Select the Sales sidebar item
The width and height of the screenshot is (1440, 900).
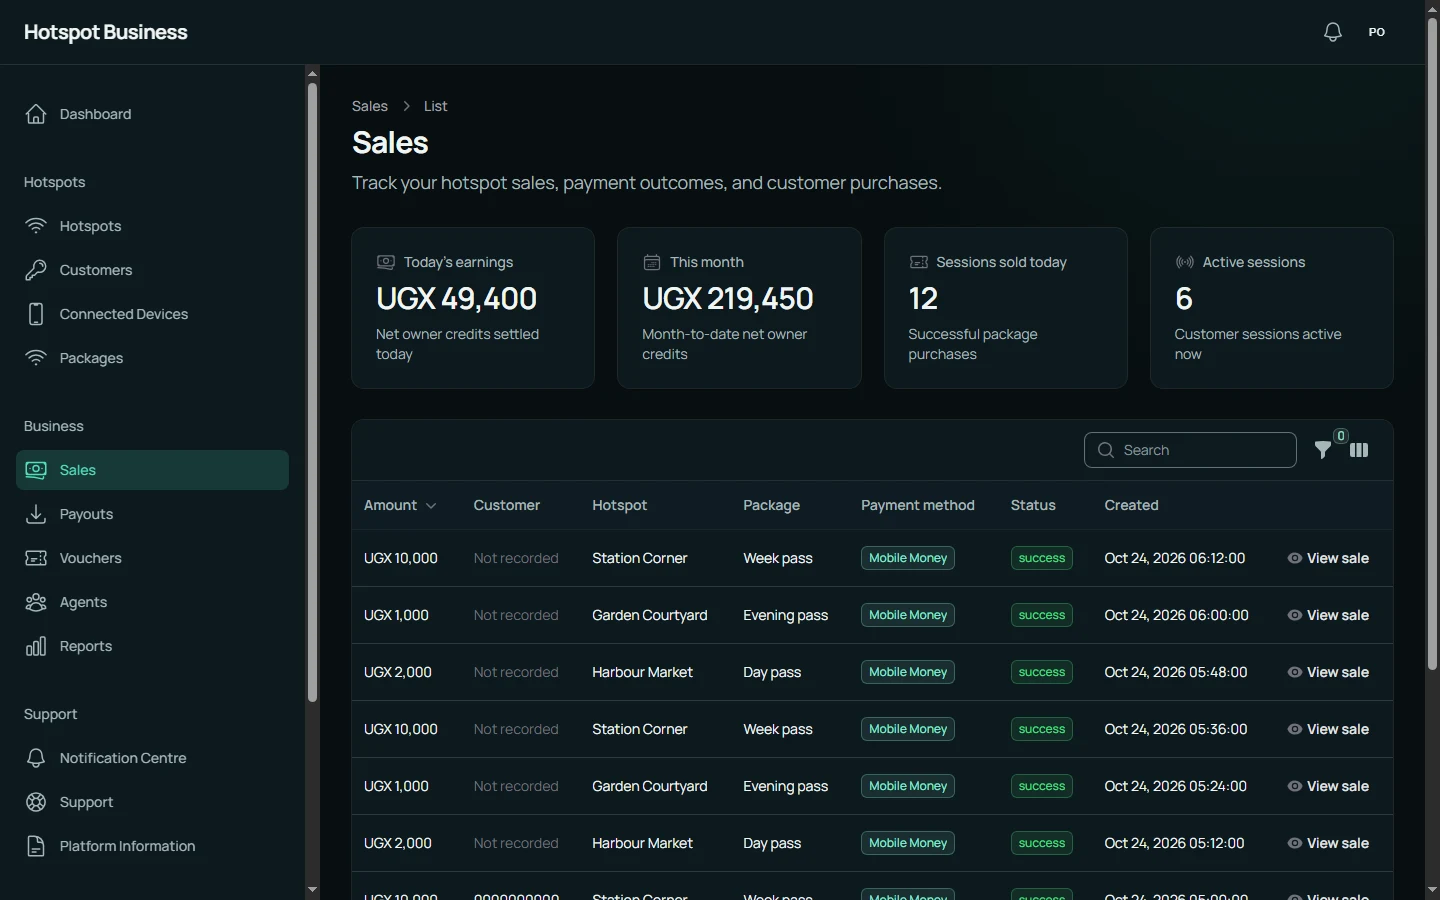tap(152, 470)
